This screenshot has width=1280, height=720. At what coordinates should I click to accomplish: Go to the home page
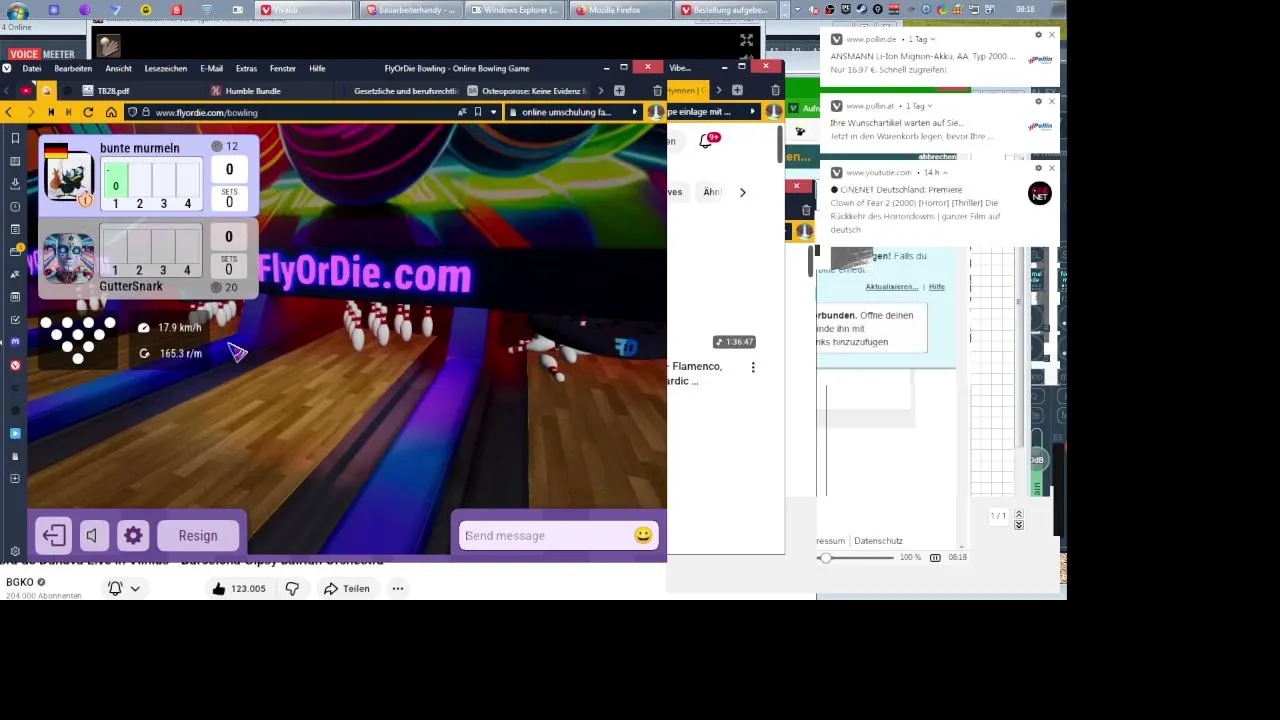(111, 112)
